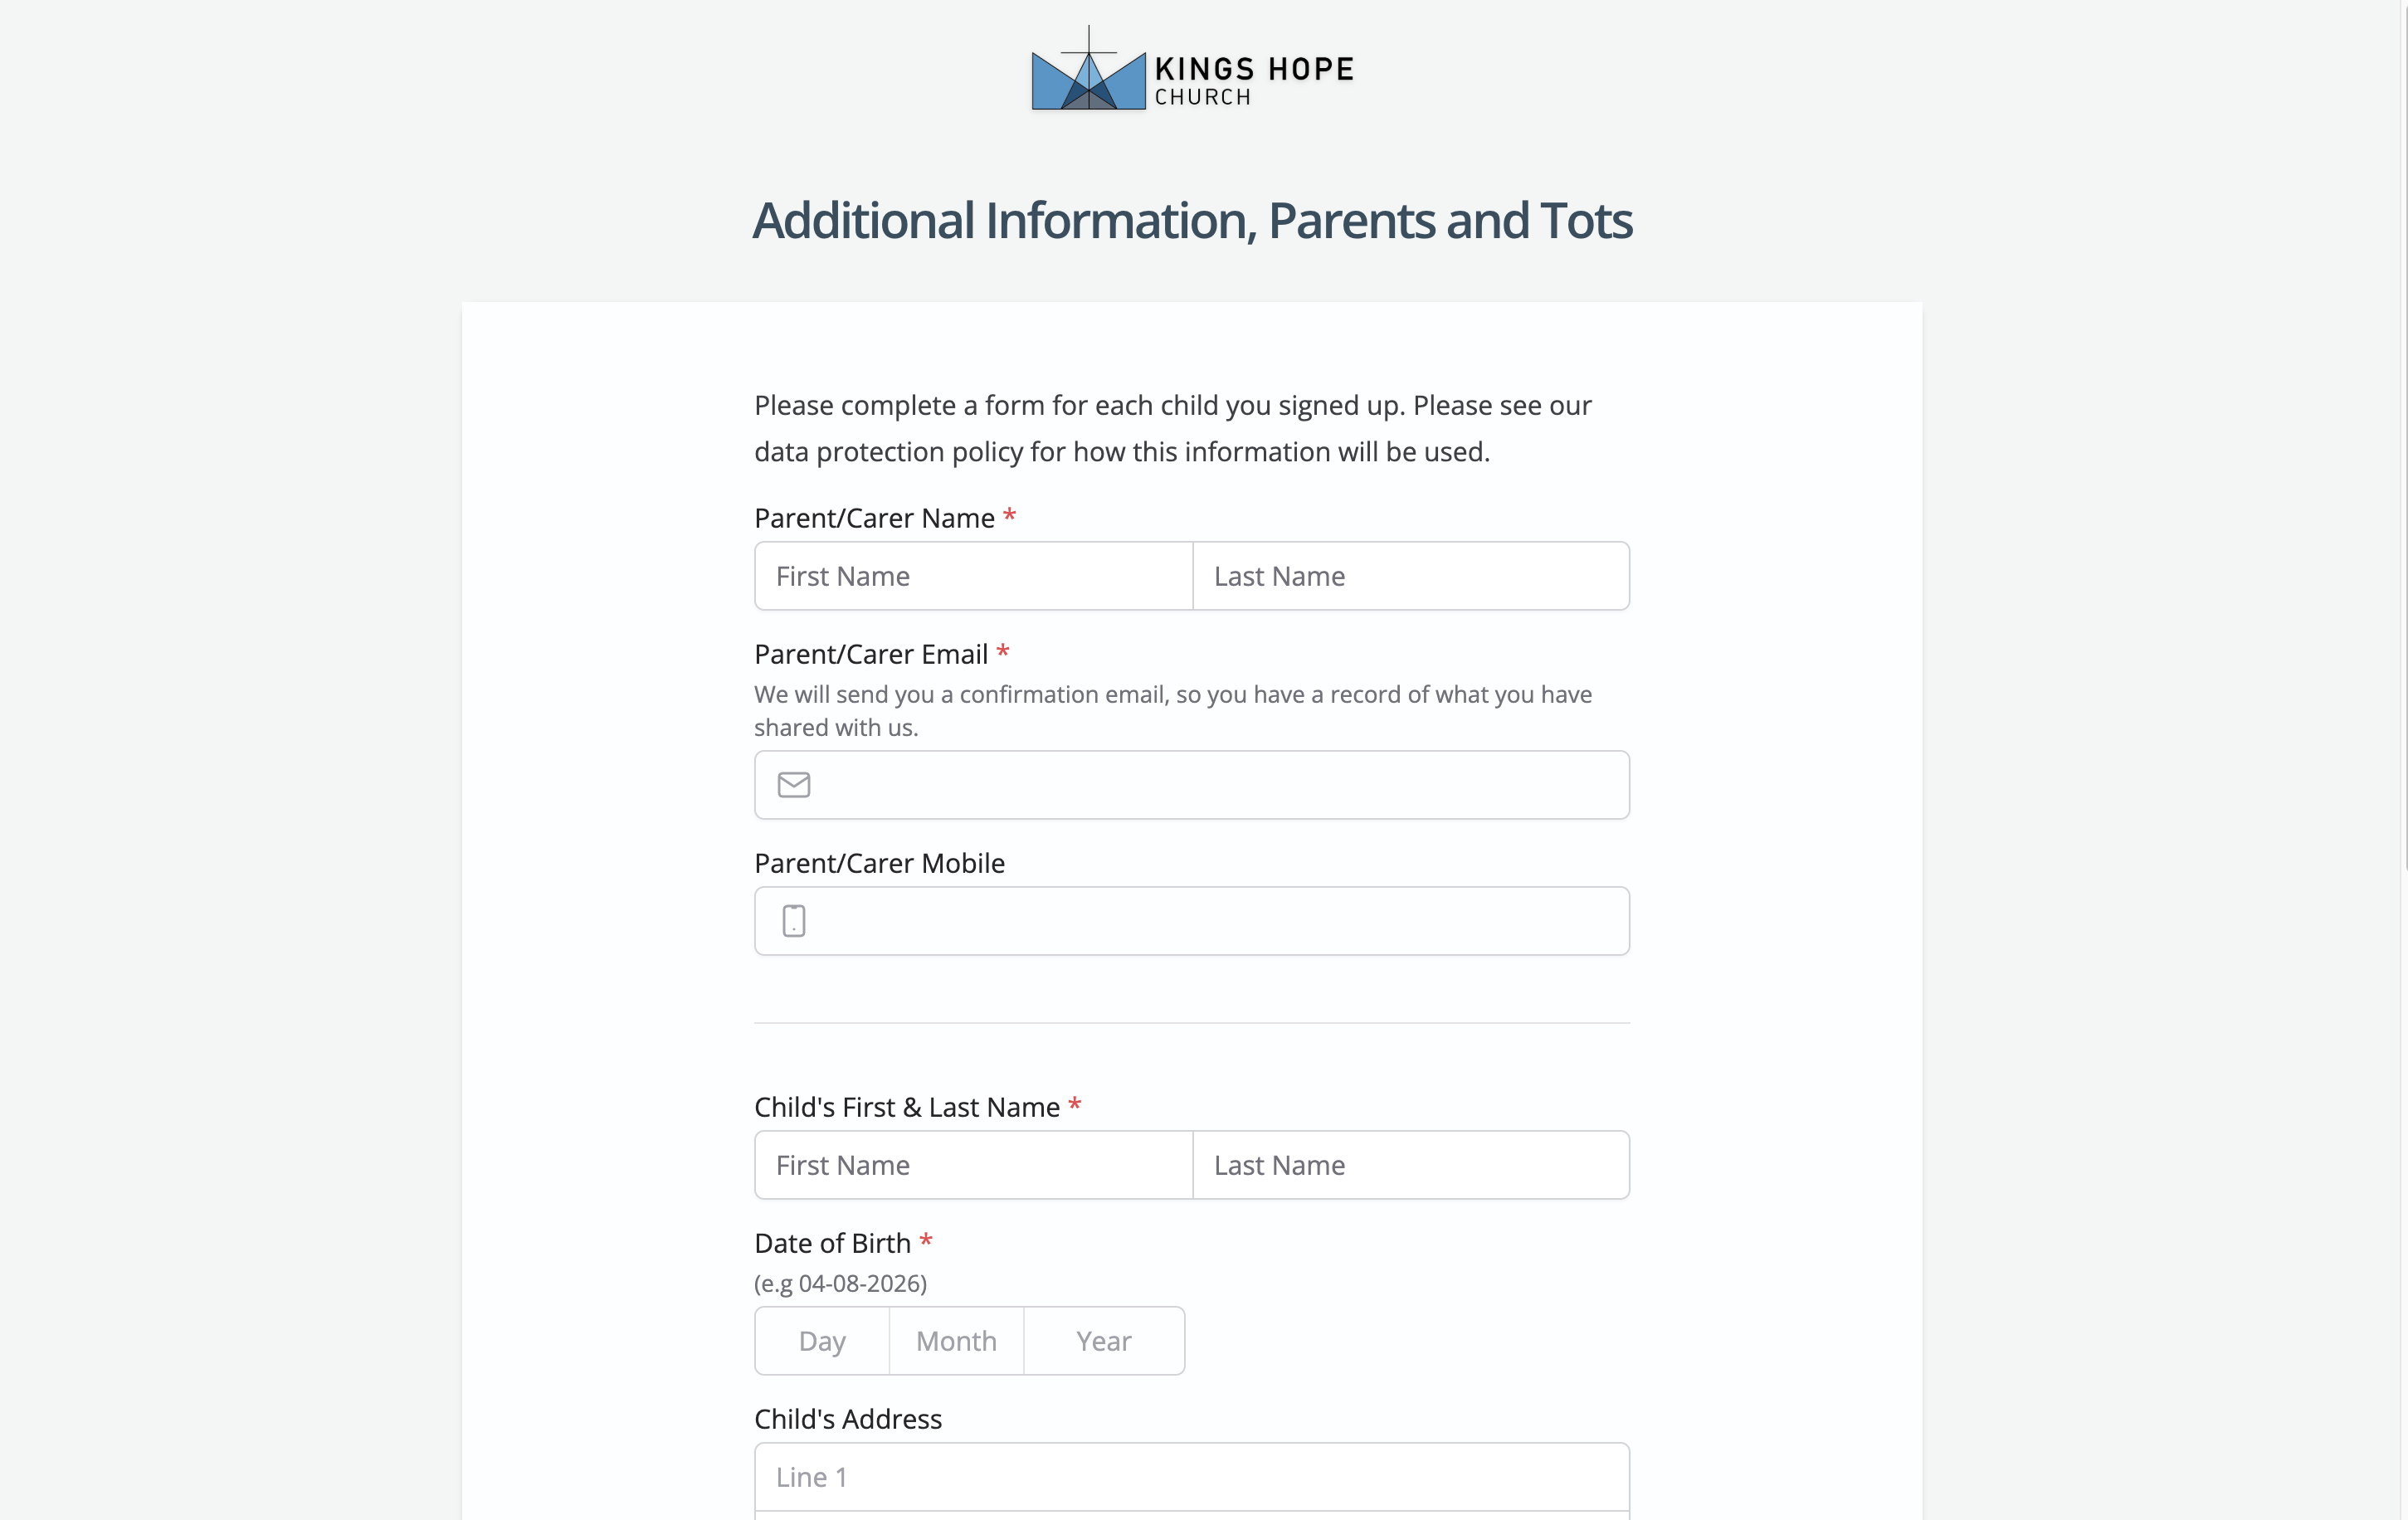This screenshot has height=1520, width=2408.
Task: Click the Parent/Carer Mobile label
Action: coord(879,863)
